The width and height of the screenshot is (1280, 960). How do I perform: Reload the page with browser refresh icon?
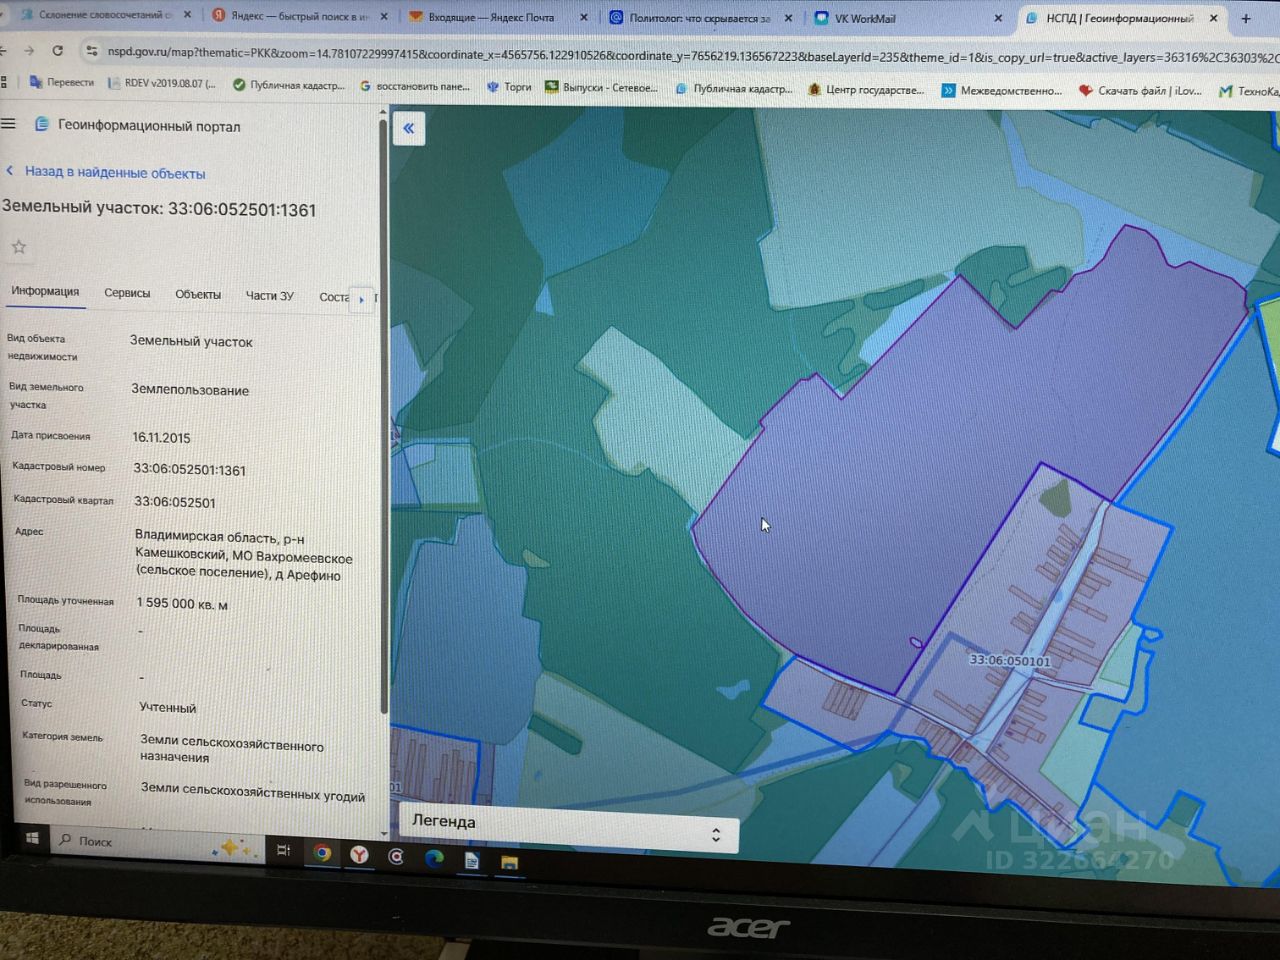57,50
